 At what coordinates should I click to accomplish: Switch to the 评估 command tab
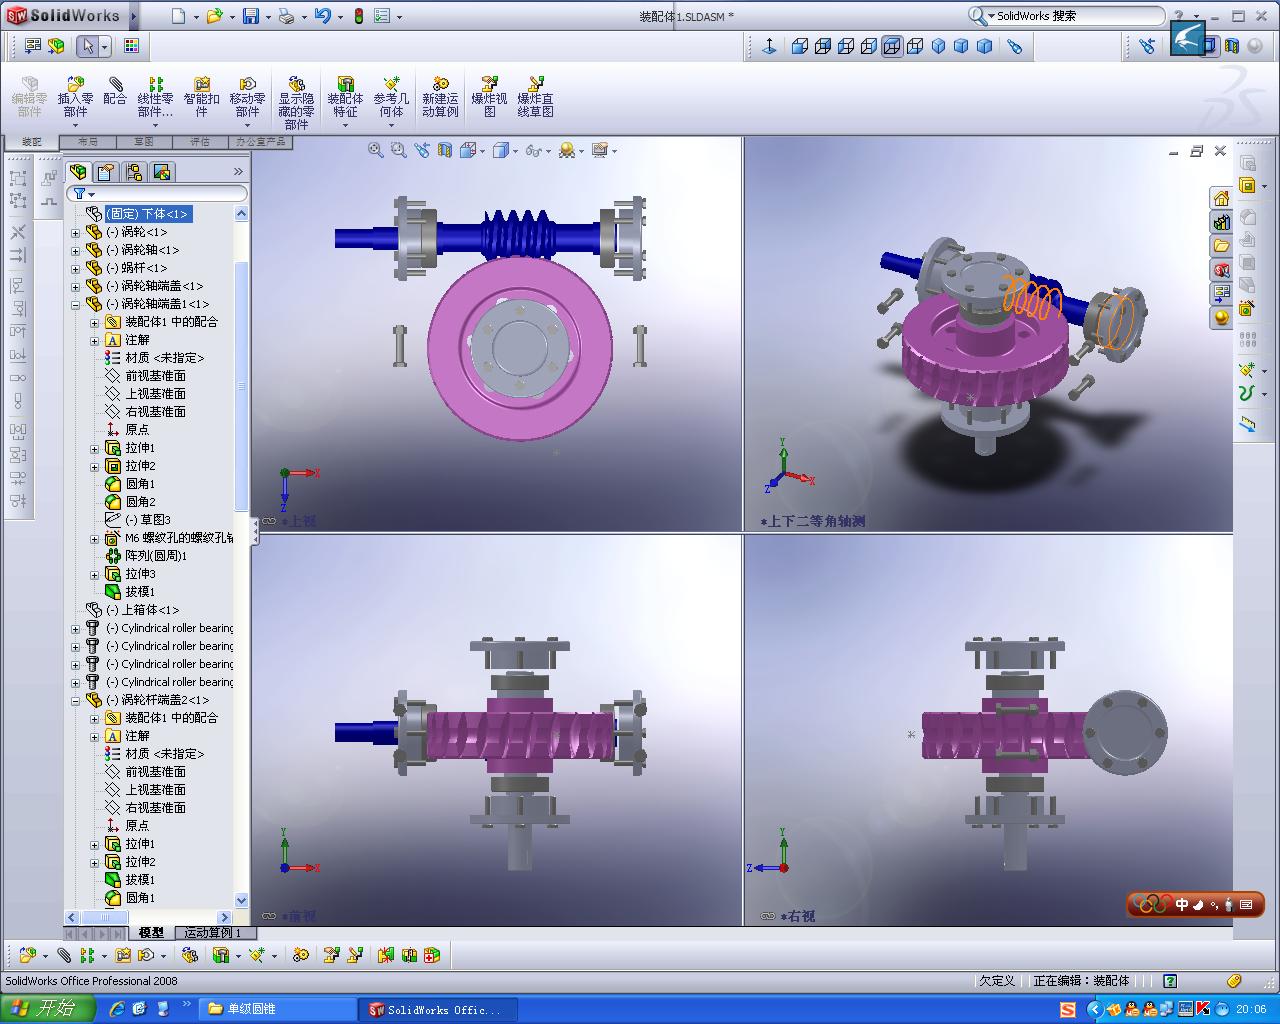point(201,142)
